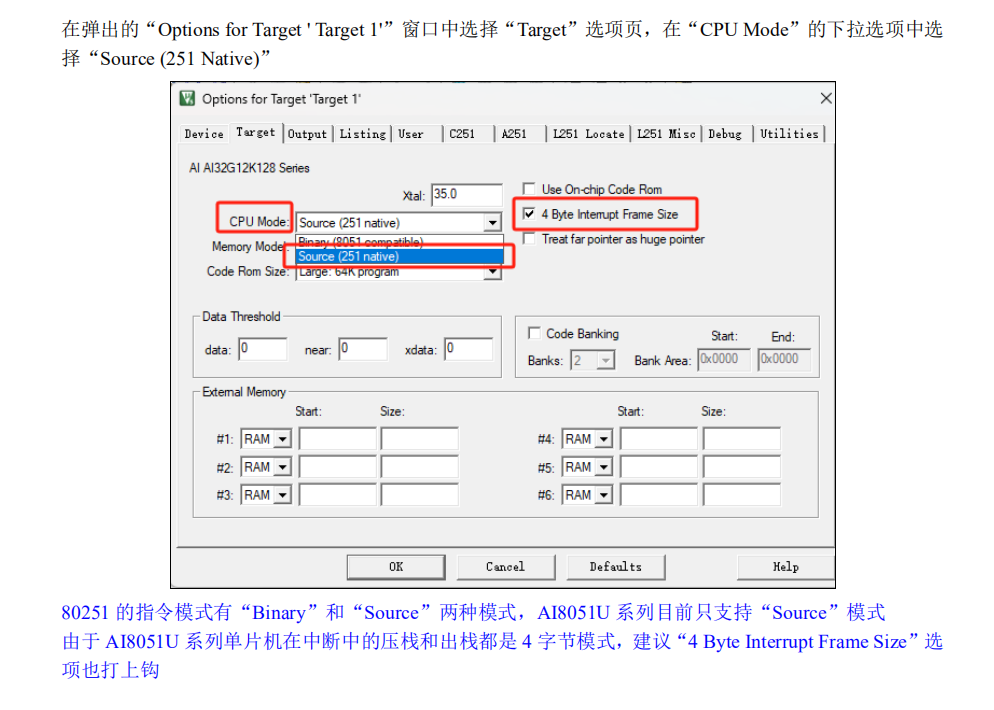This screenshot has width=994, height=710.
Task: Switch to the L251 Locate tab
Action: coord(588,134)
